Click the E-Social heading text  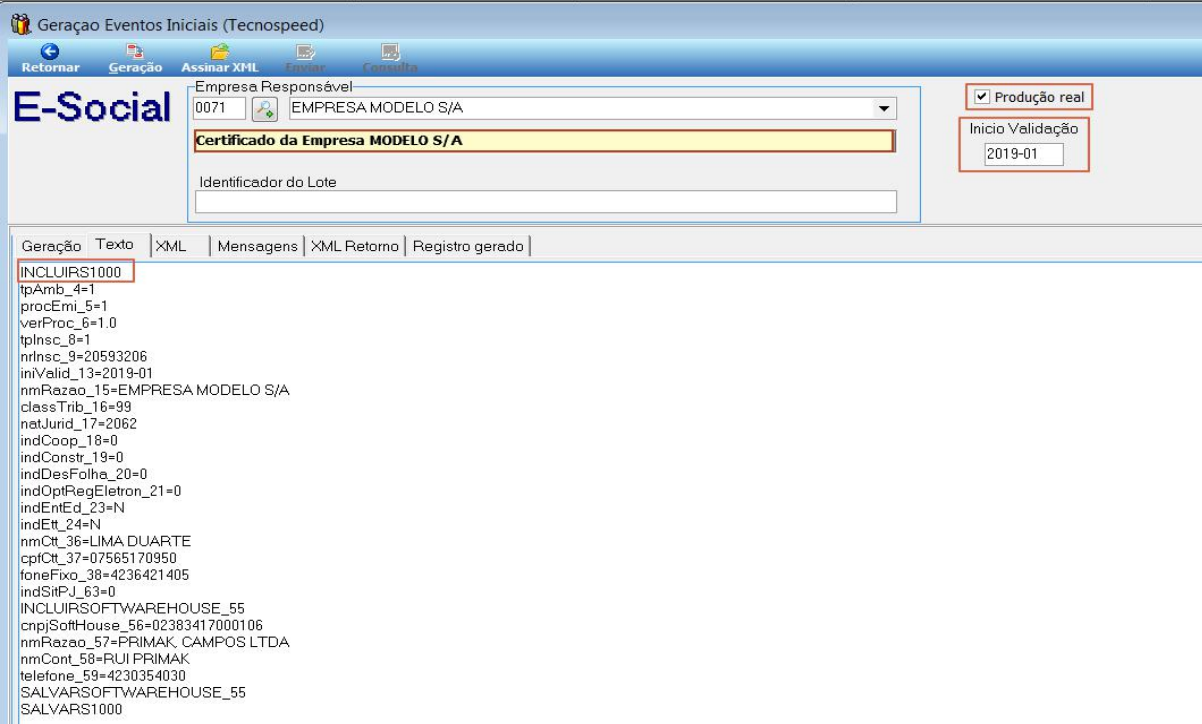point(92,108)
